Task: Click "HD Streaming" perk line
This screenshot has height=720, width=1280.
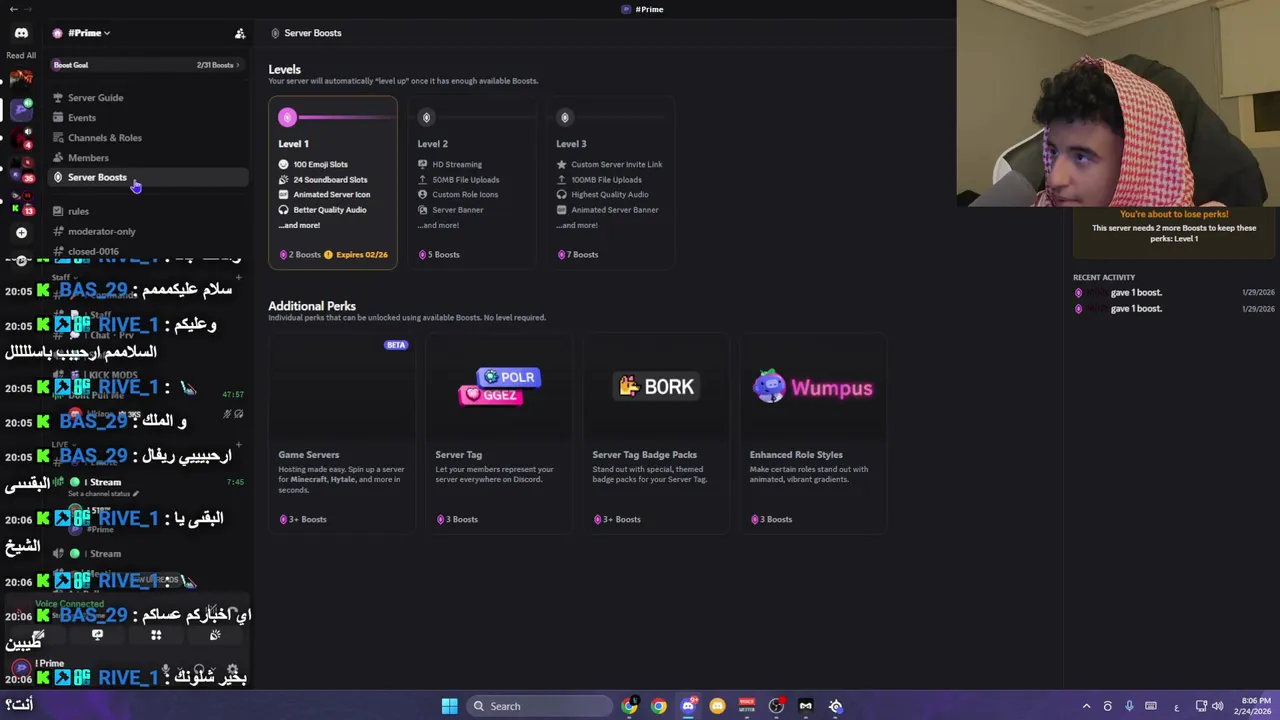Action: click(457, 164)
